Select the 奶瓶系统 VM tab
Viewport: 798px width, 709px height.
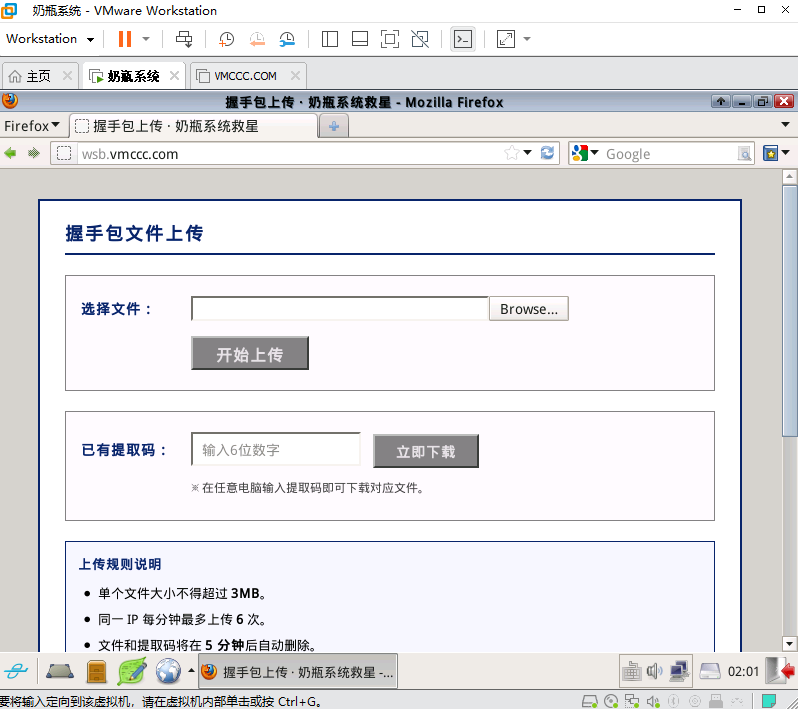click(x=133, y=76)
